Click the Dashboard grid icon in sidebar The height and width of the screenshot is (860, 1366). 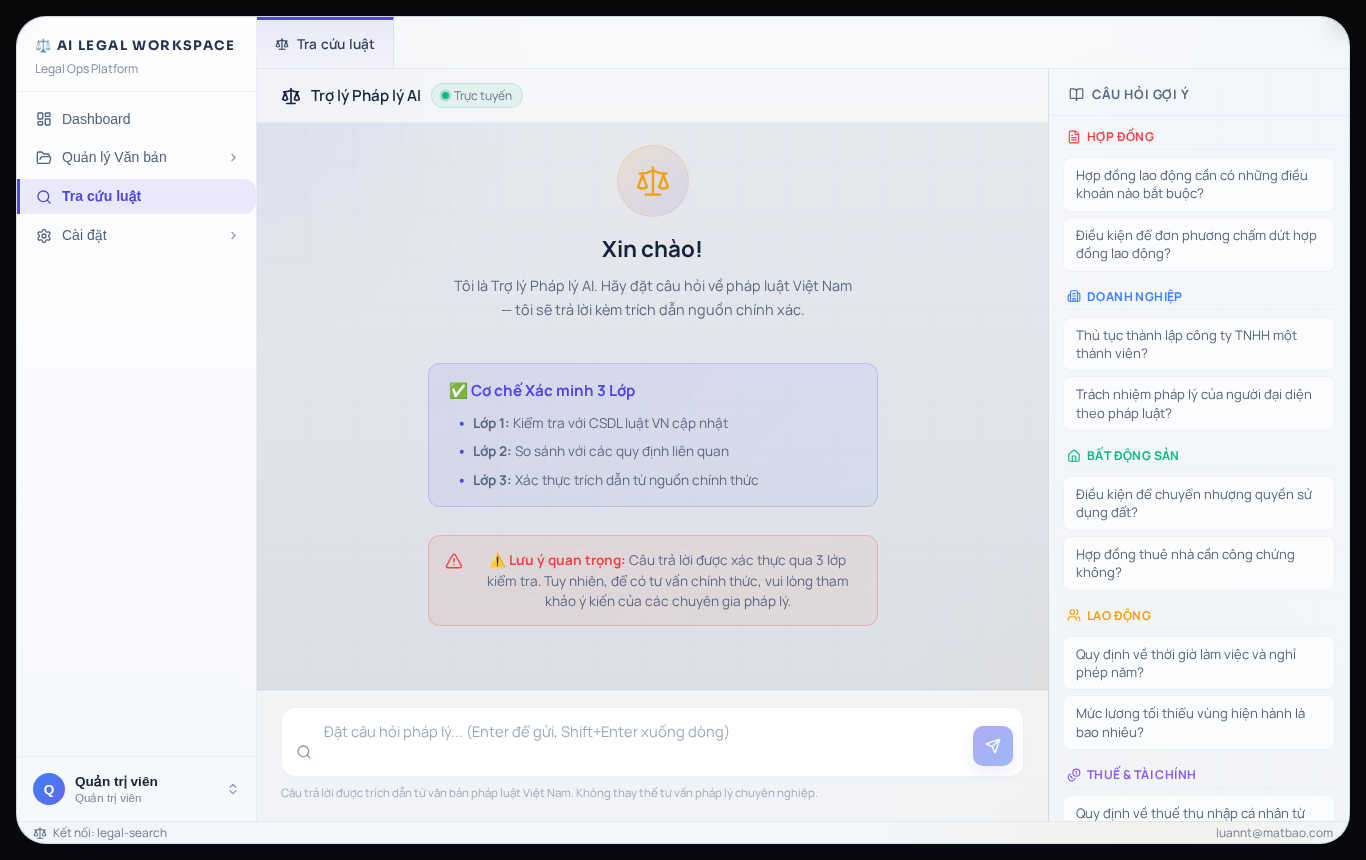tap(44, 119)
